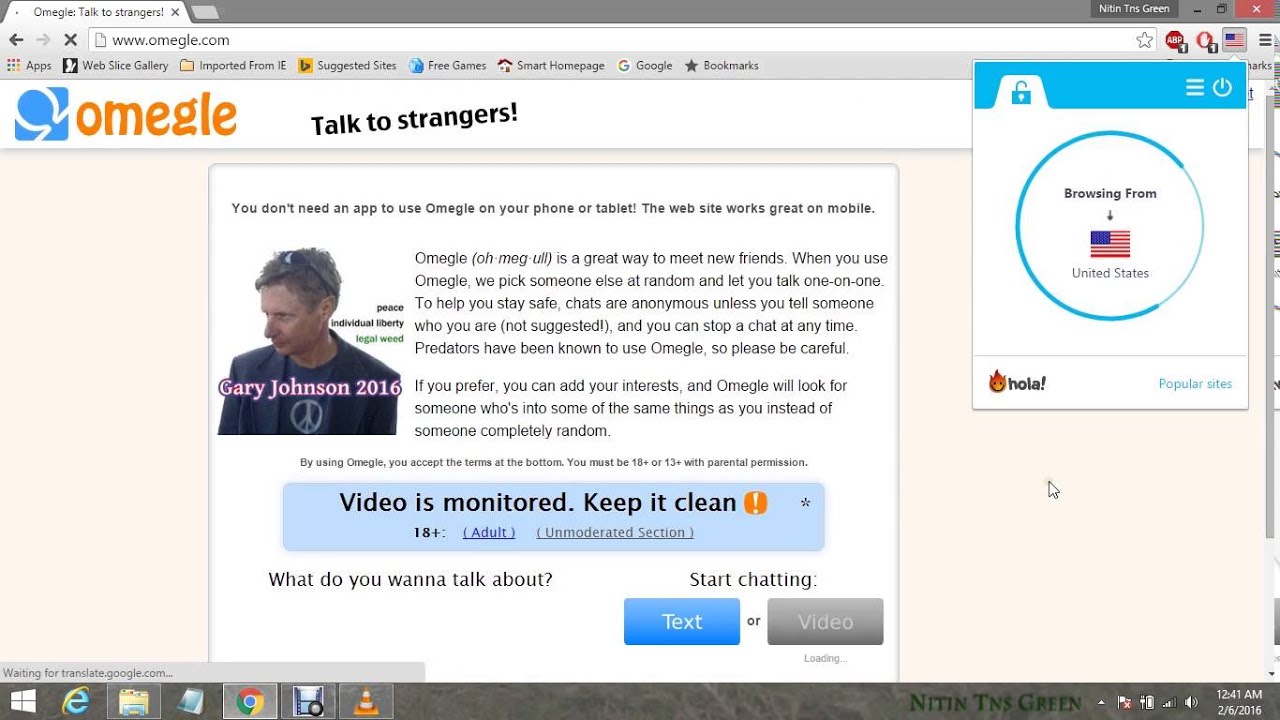
Task: Open the Windows Start menu
Action: tap(23, 702)
